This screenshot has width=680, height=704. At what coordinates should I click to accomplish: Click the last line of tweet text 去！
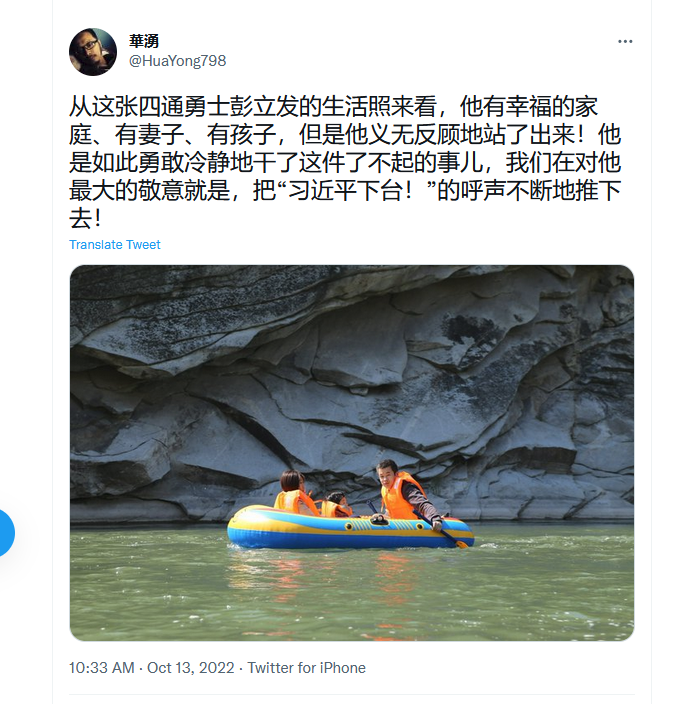(x=86, y=219)
